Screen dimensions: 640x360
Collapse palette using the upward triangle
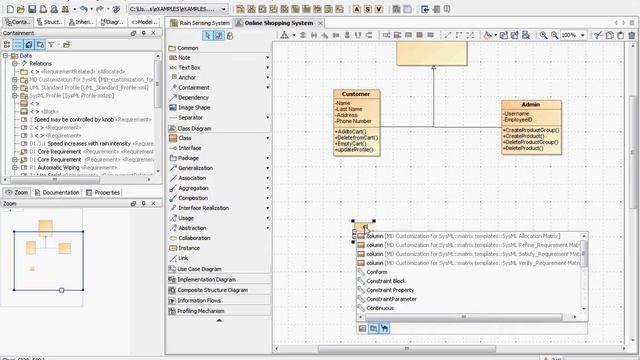pyautogui.click(x=219, y=320)
